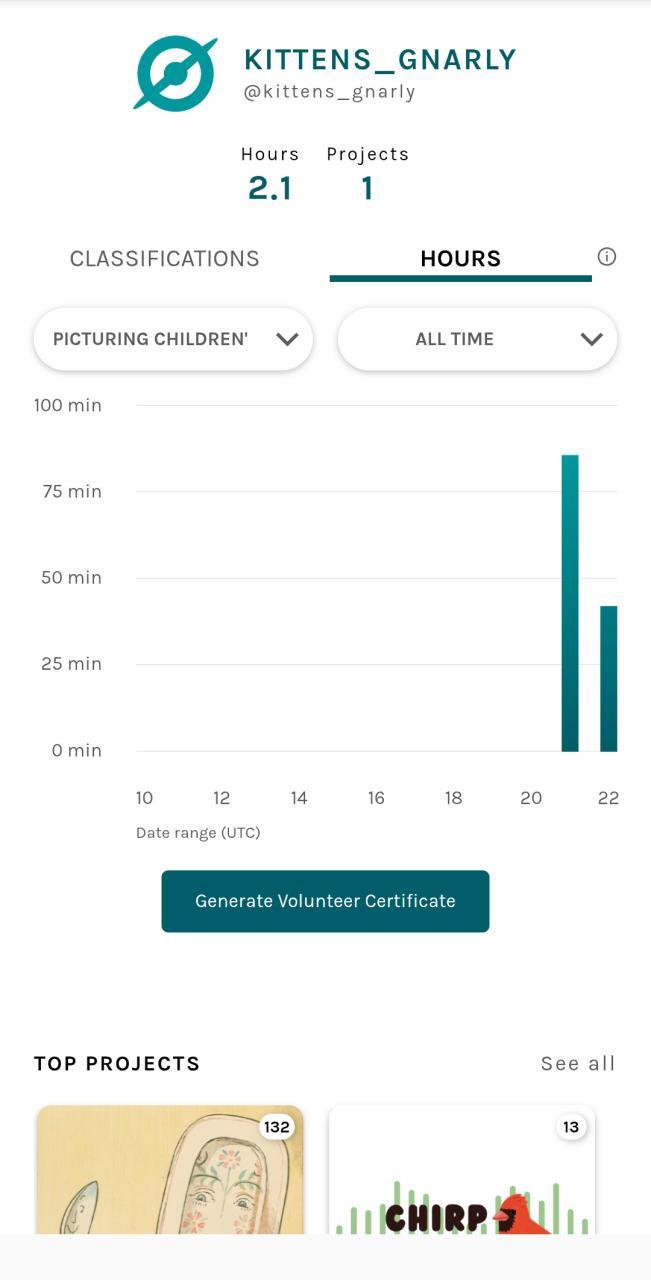The width and height of the screenshot is (651, 1280).
Task: Select the Hours tab
Action: (460, 259)
